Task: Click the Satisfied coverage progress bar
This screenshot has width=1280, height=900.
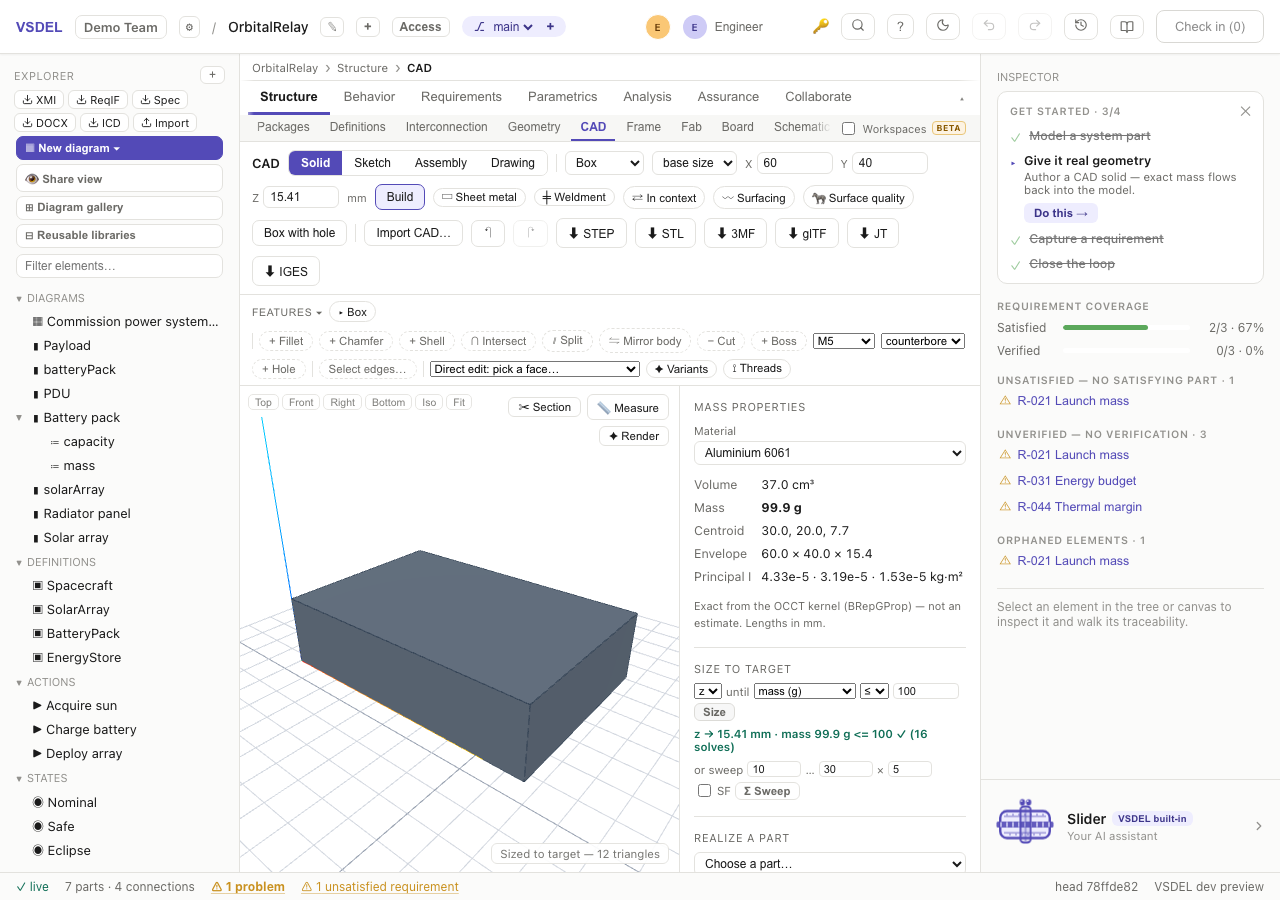Action: (x=1126, y=328)
